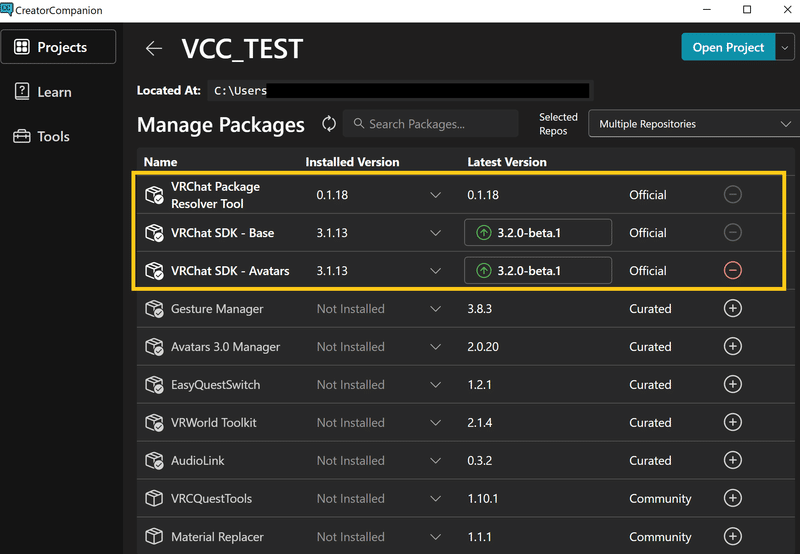Click latest version 1.10.1 for VRCQuestTools
The image size is (800, 554).
[x=483, y=498]
